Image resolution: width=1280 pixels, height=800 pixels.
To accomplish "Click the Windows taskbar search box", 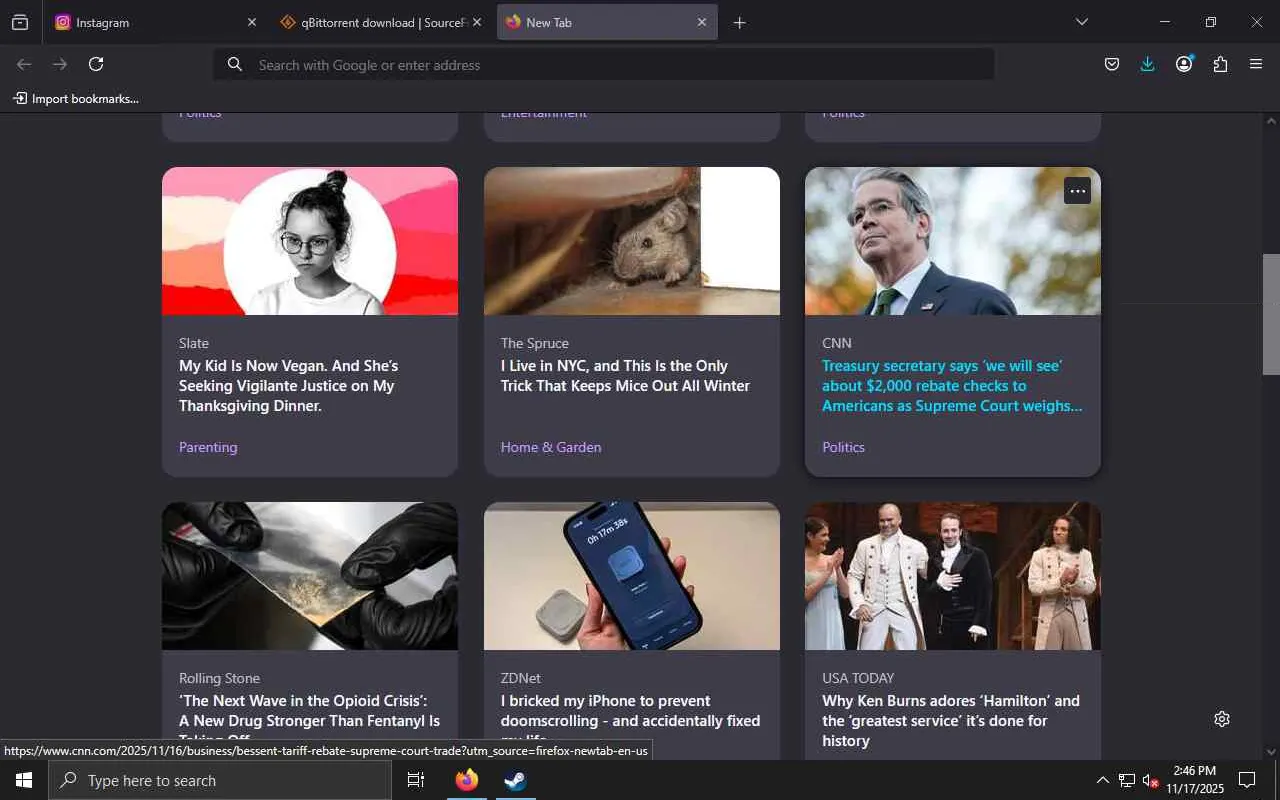I will tap(220, 780).
